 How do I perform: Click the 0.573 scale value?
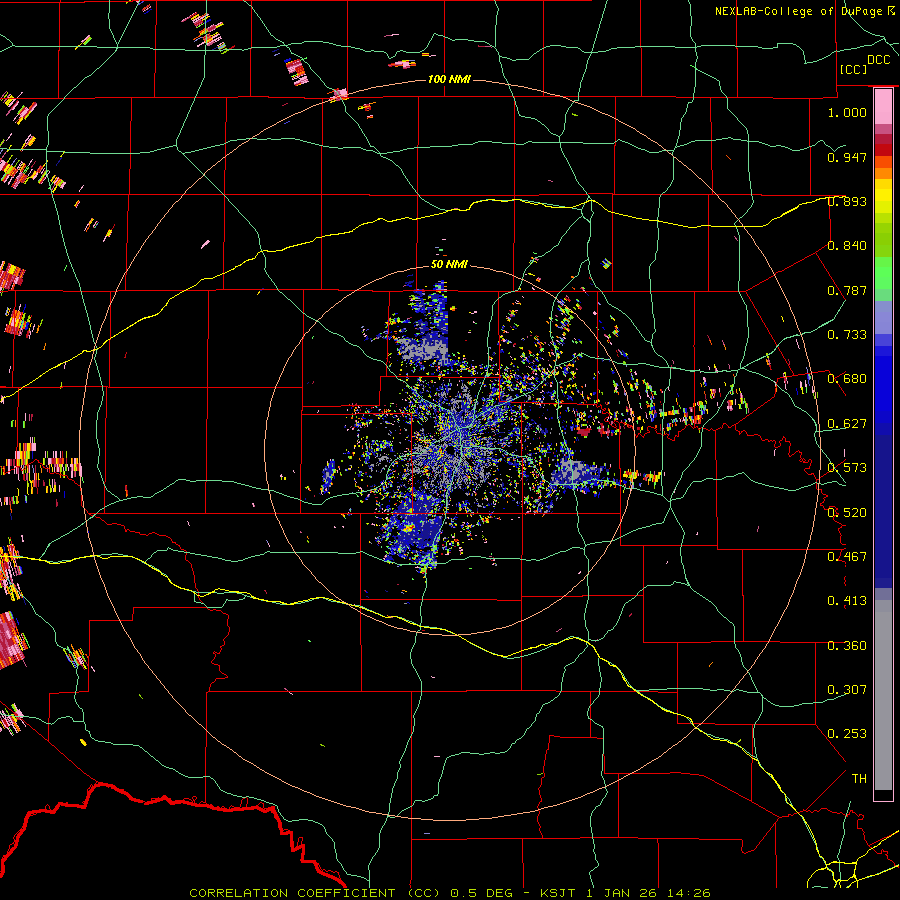point(847,468)
